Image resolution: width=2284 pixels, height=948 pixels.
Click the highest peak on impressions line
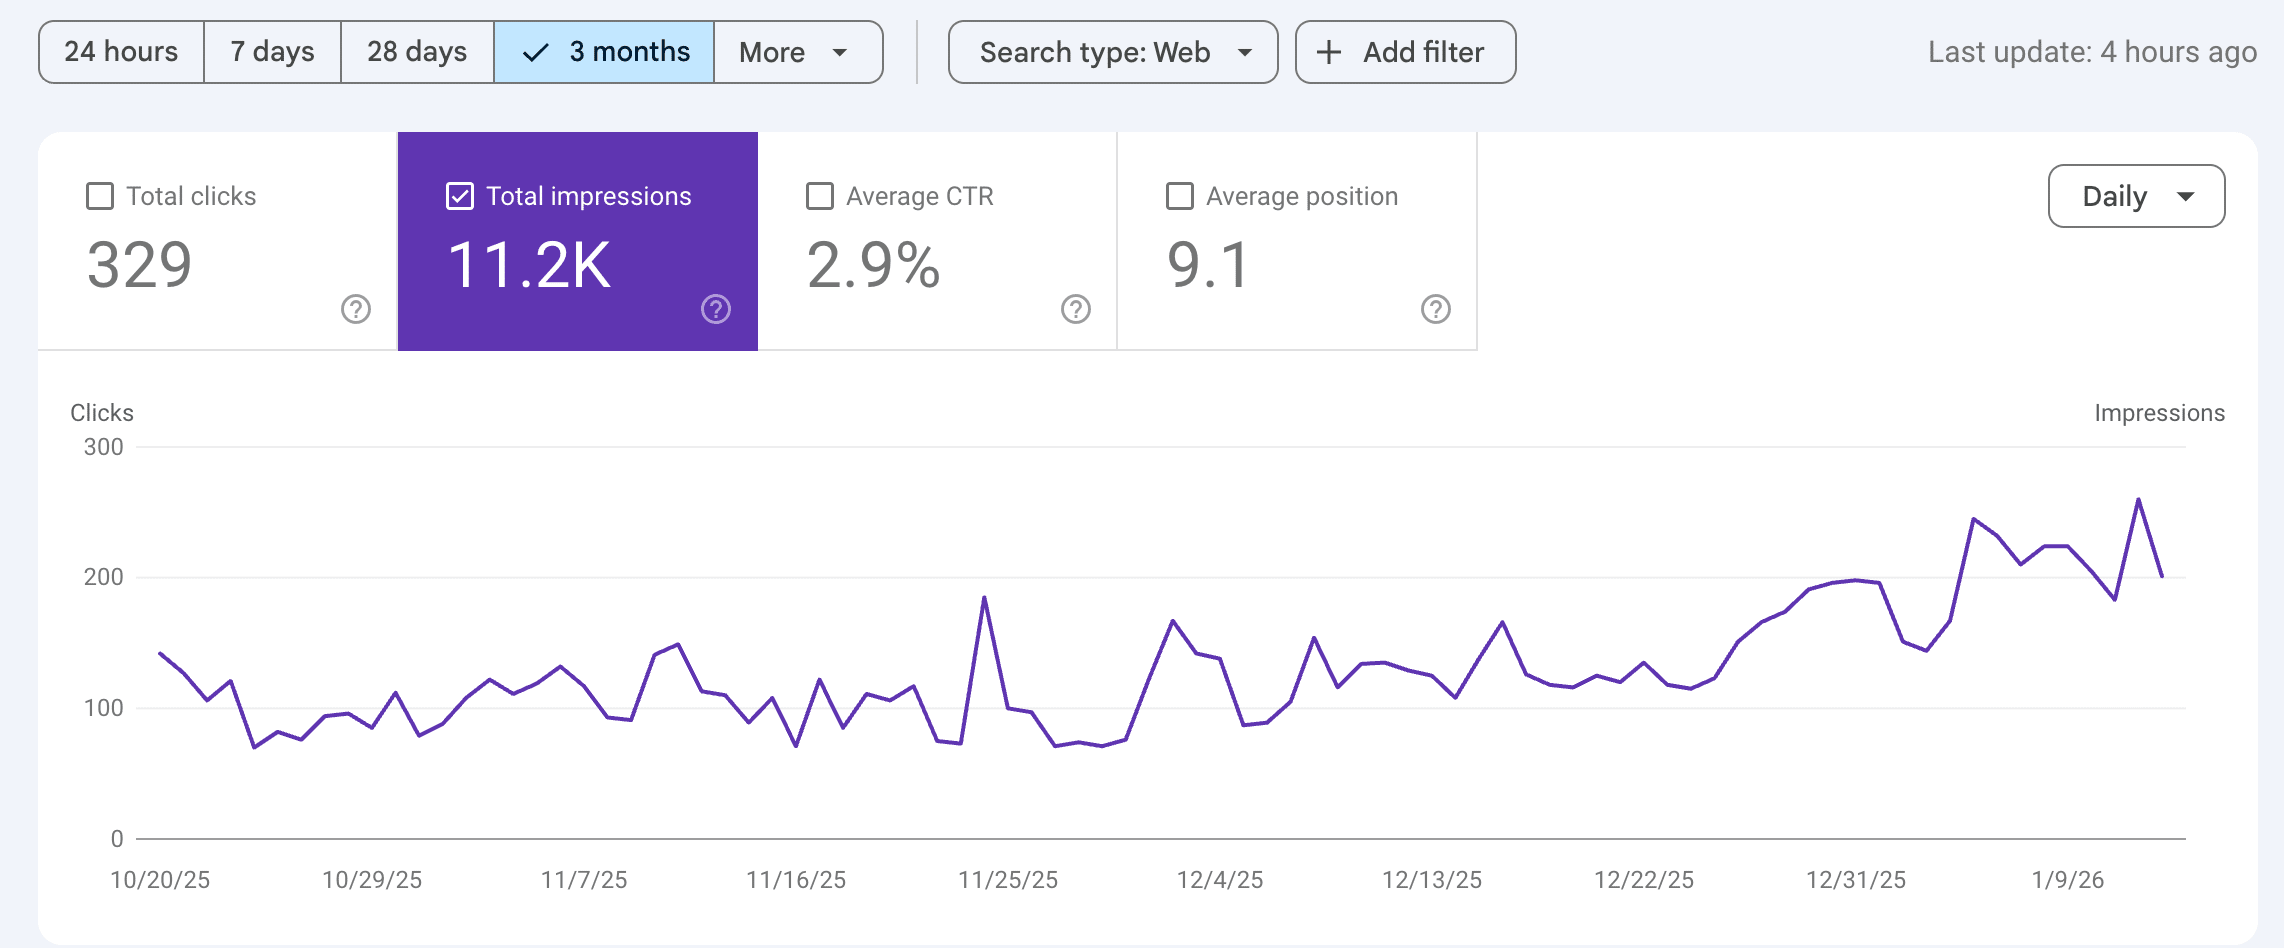2138,499
